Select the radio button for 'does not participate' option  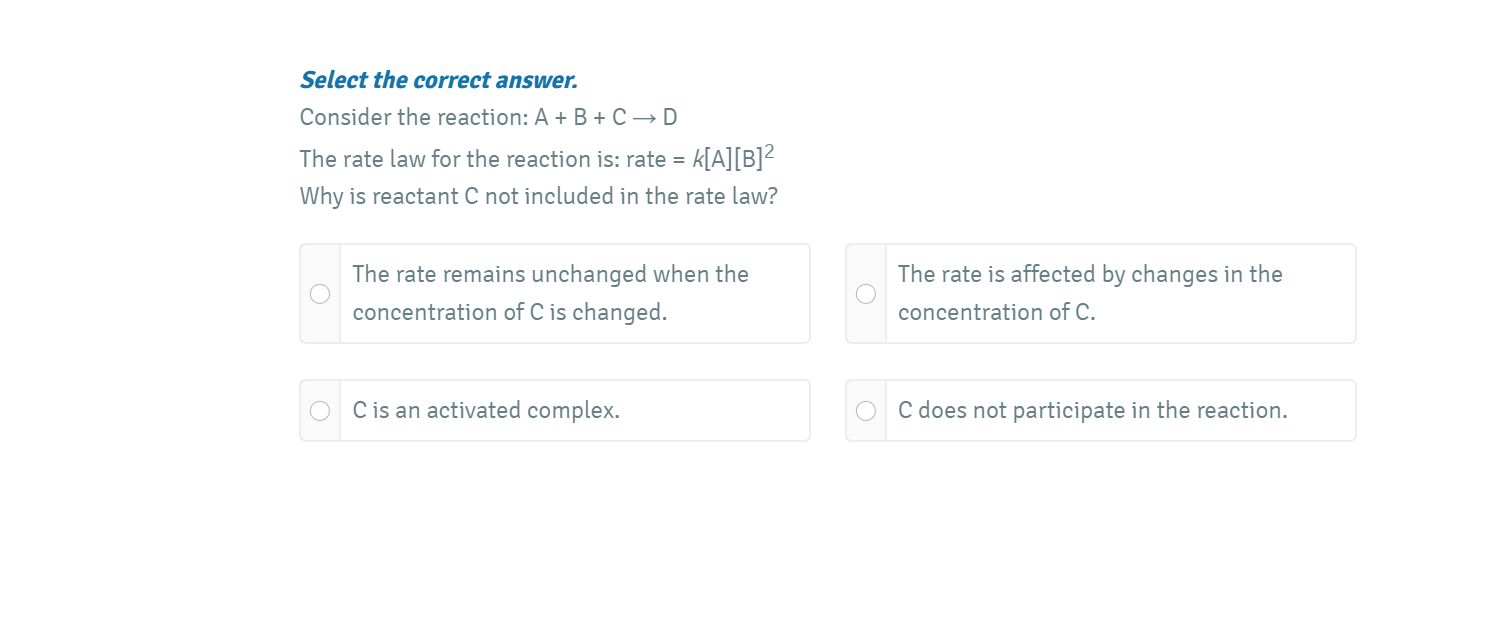(865, 410)
